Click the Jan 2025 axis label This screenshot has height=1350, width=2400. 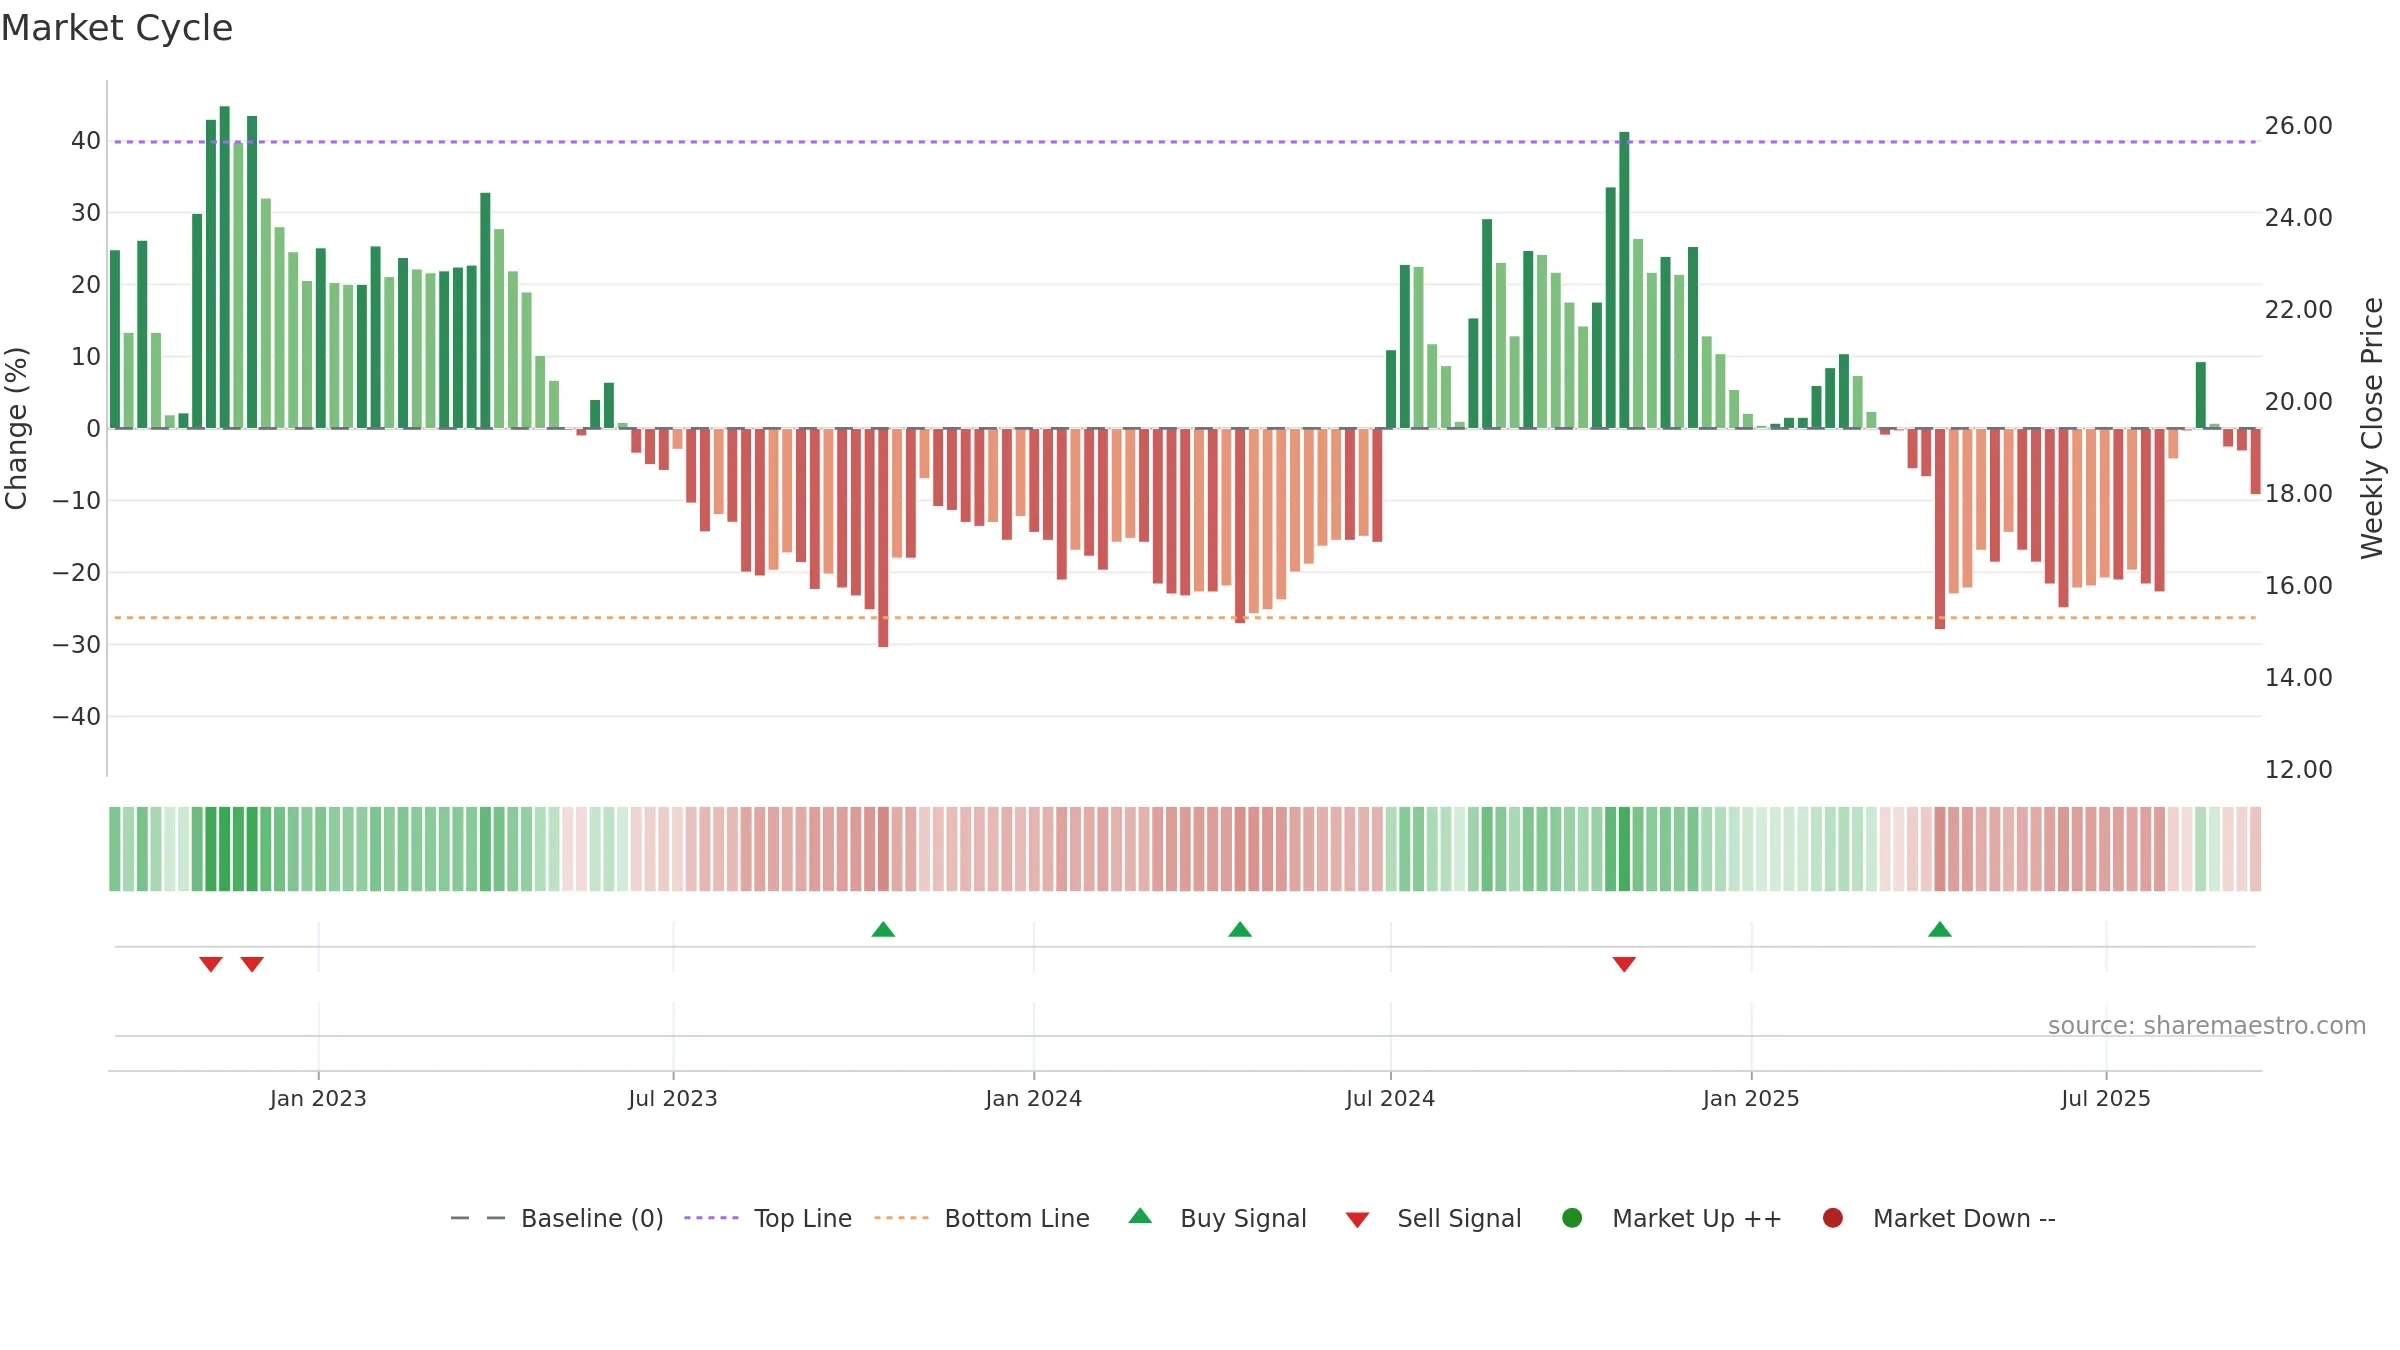coord(1751,1098)
